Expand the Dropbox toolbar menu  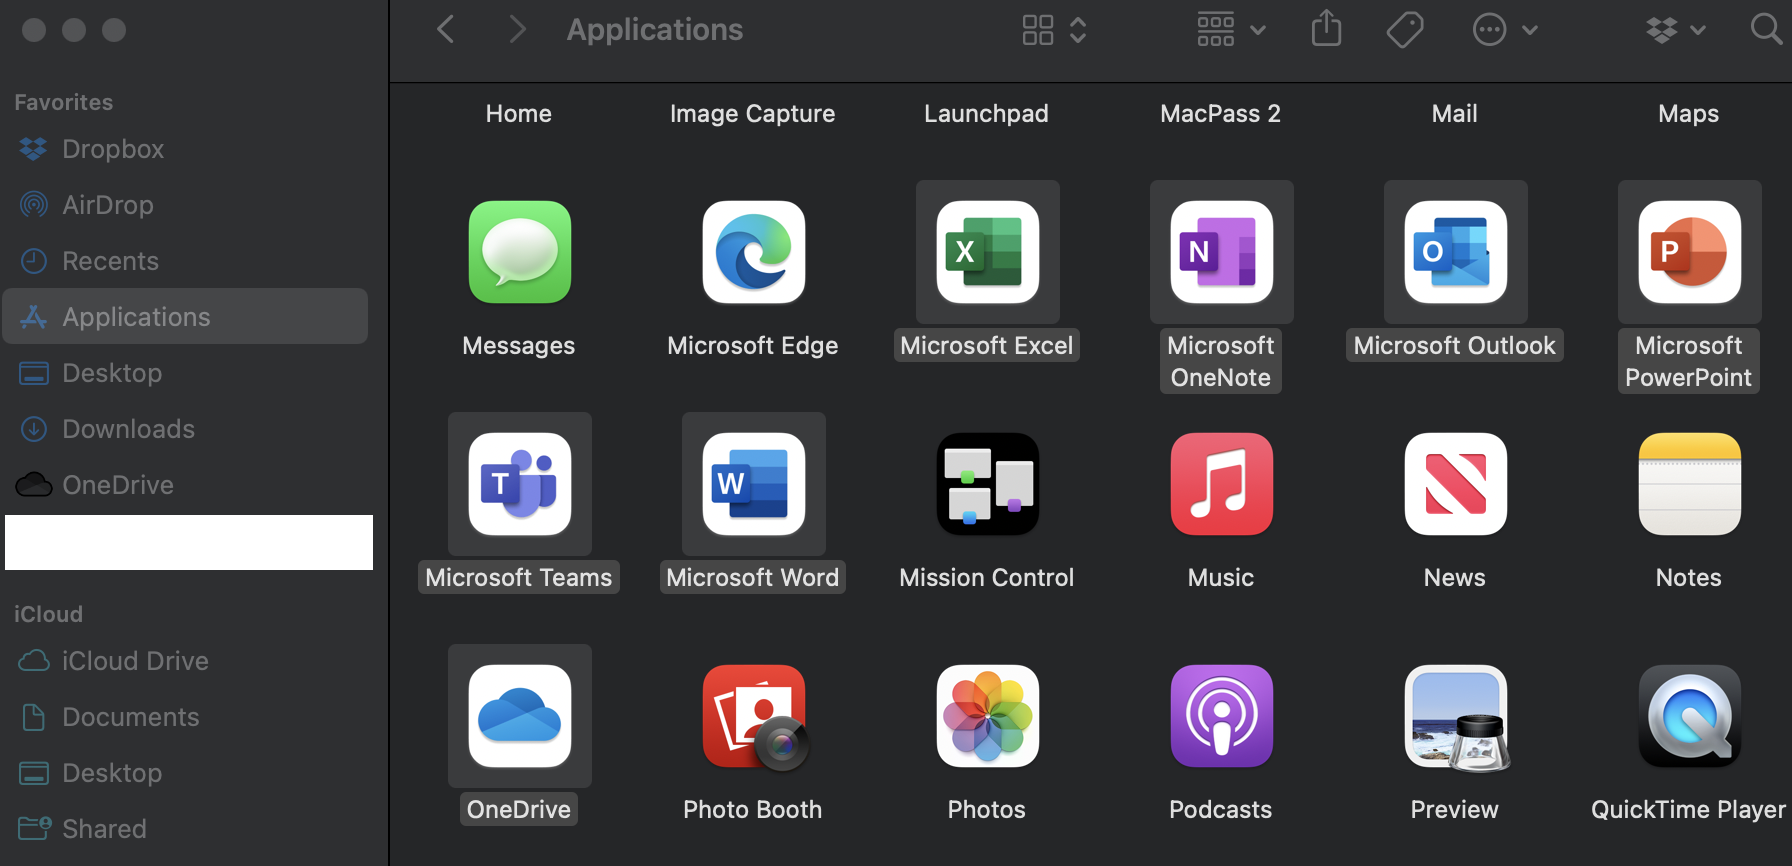coord(1675,30)
